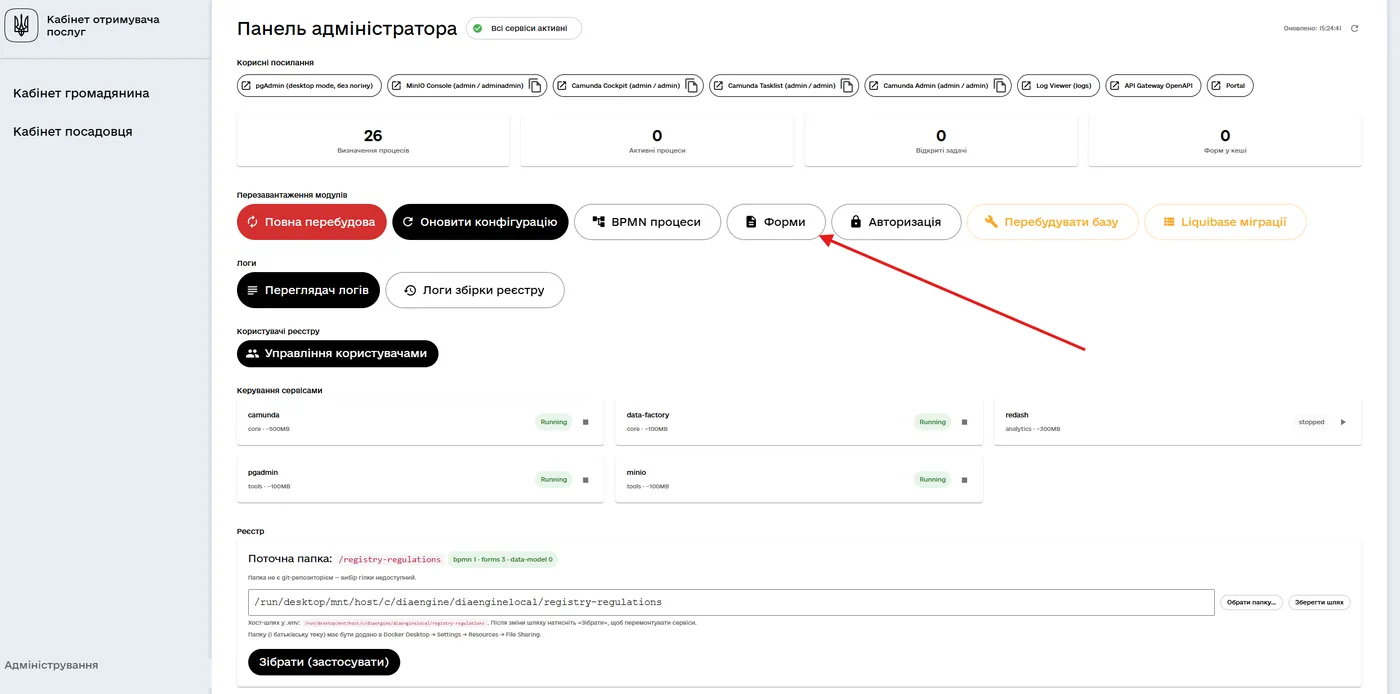The image size is (1400, 694).
Task: Stop the pgadmin service
Action: click(x=586, y=480)
